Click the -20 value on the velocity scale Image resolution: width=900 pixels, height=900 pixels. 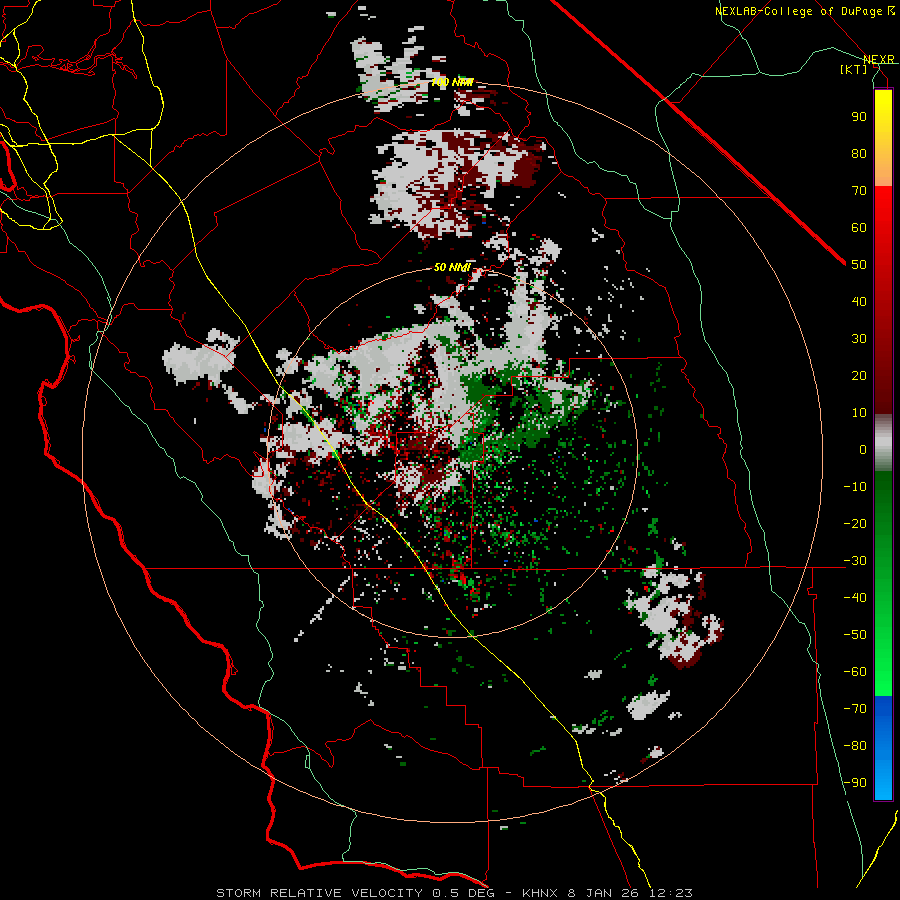[x=855, y=523]
